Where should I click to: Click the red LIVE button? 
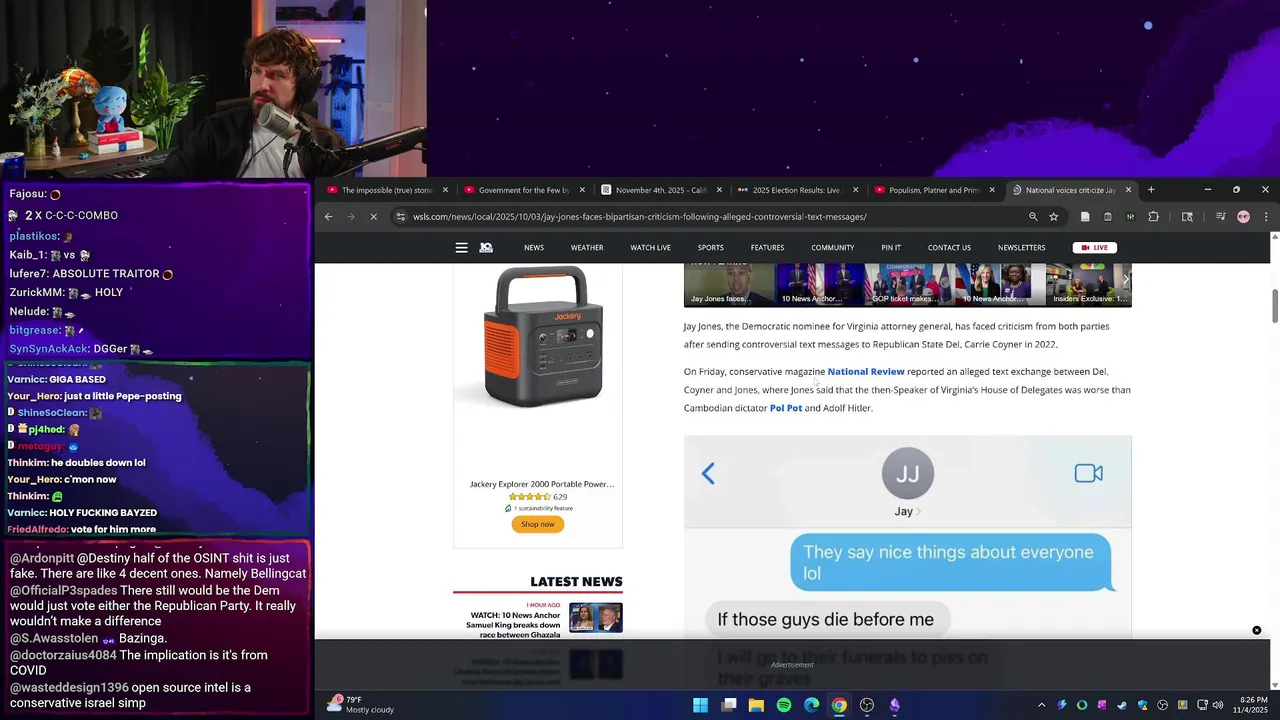(x=1095, y=247)
